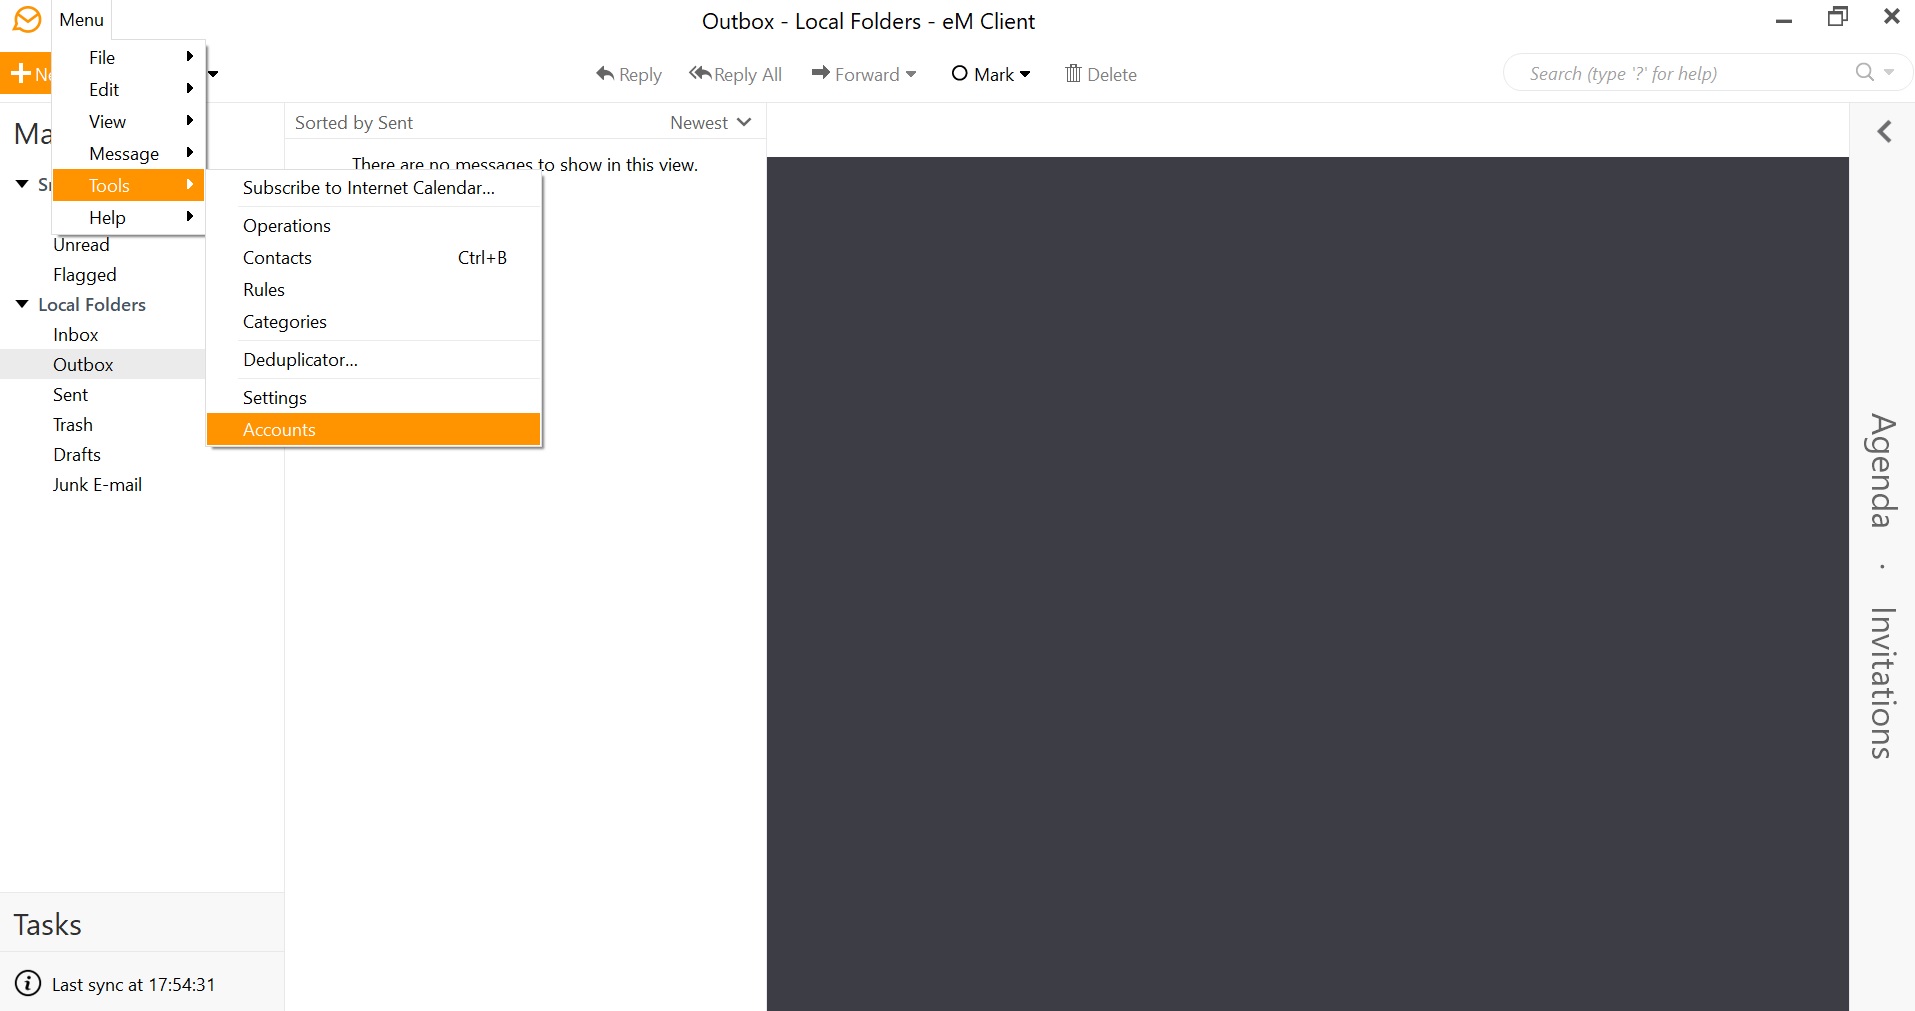This screenshot has height=1011, width=1915.
Task: Open the Junk E-mail folder
Action: click(x=97, y=485)
